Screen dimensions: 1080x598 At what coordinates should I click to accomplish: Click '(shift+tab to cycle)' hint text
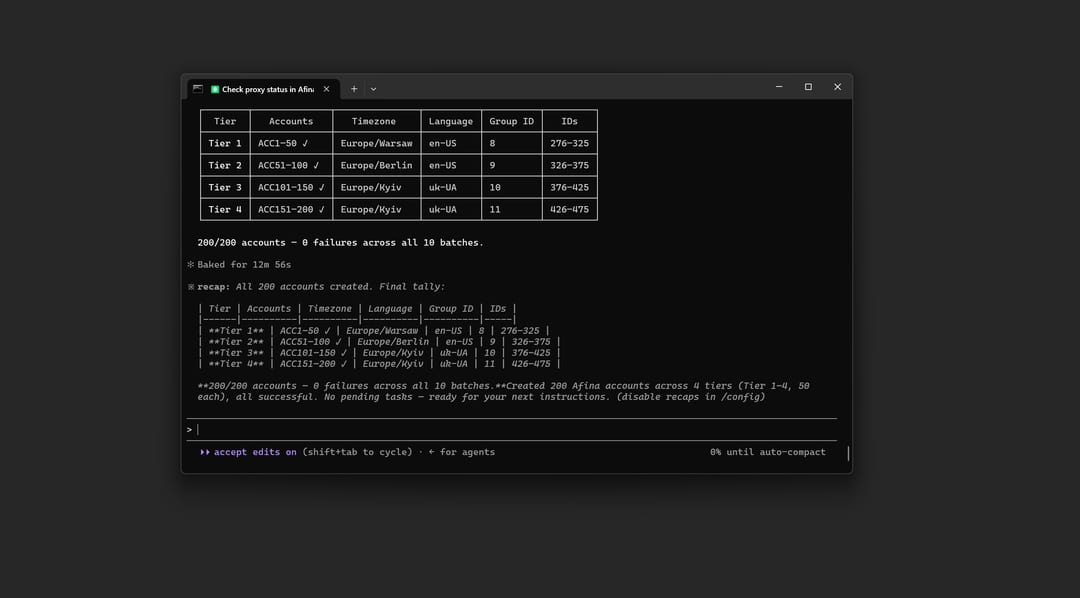[357, 452]
